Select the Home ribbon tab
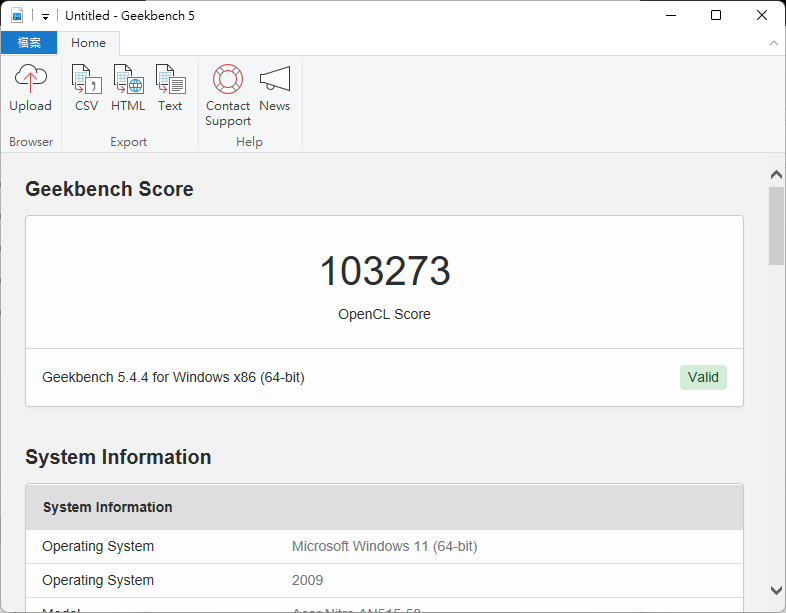Screen dimensions: 786x613 (x=88, y=43)
